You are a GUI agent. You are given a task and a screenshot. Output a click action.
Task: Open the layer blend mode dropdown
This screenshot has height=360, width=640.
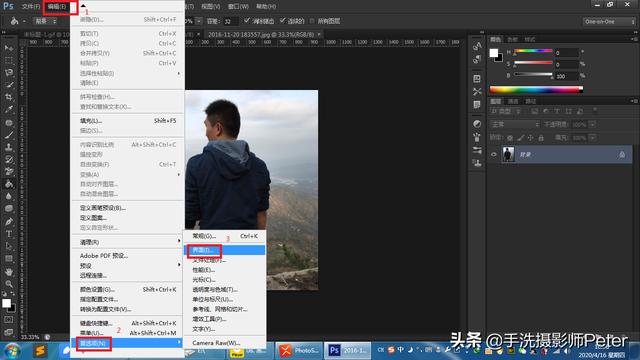point(515,124)
